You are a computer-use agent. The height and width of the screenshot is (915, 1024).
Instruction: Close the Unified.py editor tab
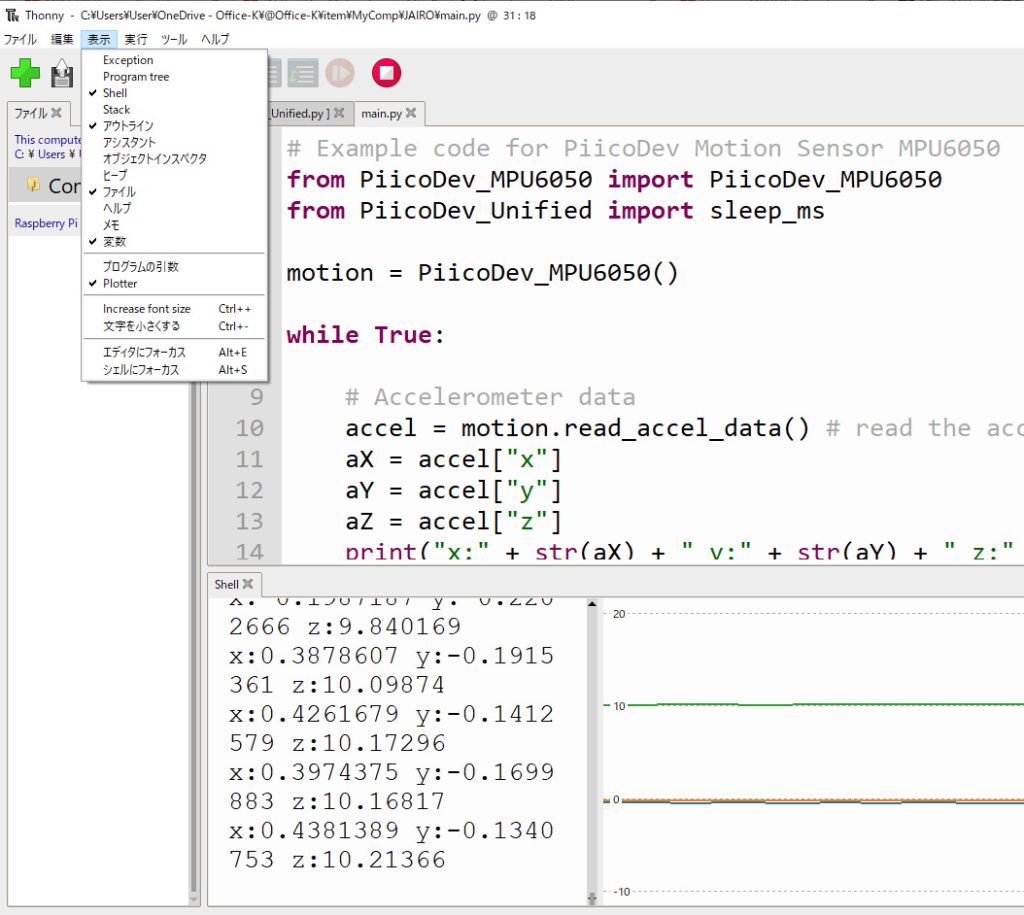click(339, 113)
